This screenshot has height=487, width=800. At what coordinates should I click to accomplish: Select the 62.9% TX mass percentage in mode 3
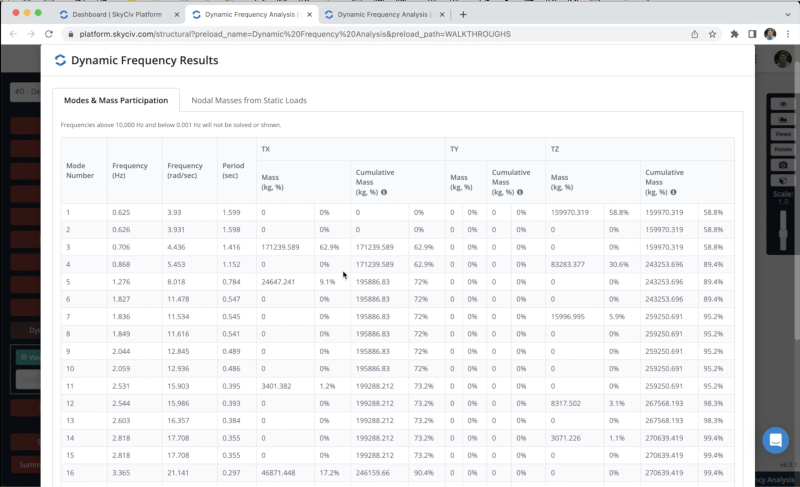(x=332, y=247)
